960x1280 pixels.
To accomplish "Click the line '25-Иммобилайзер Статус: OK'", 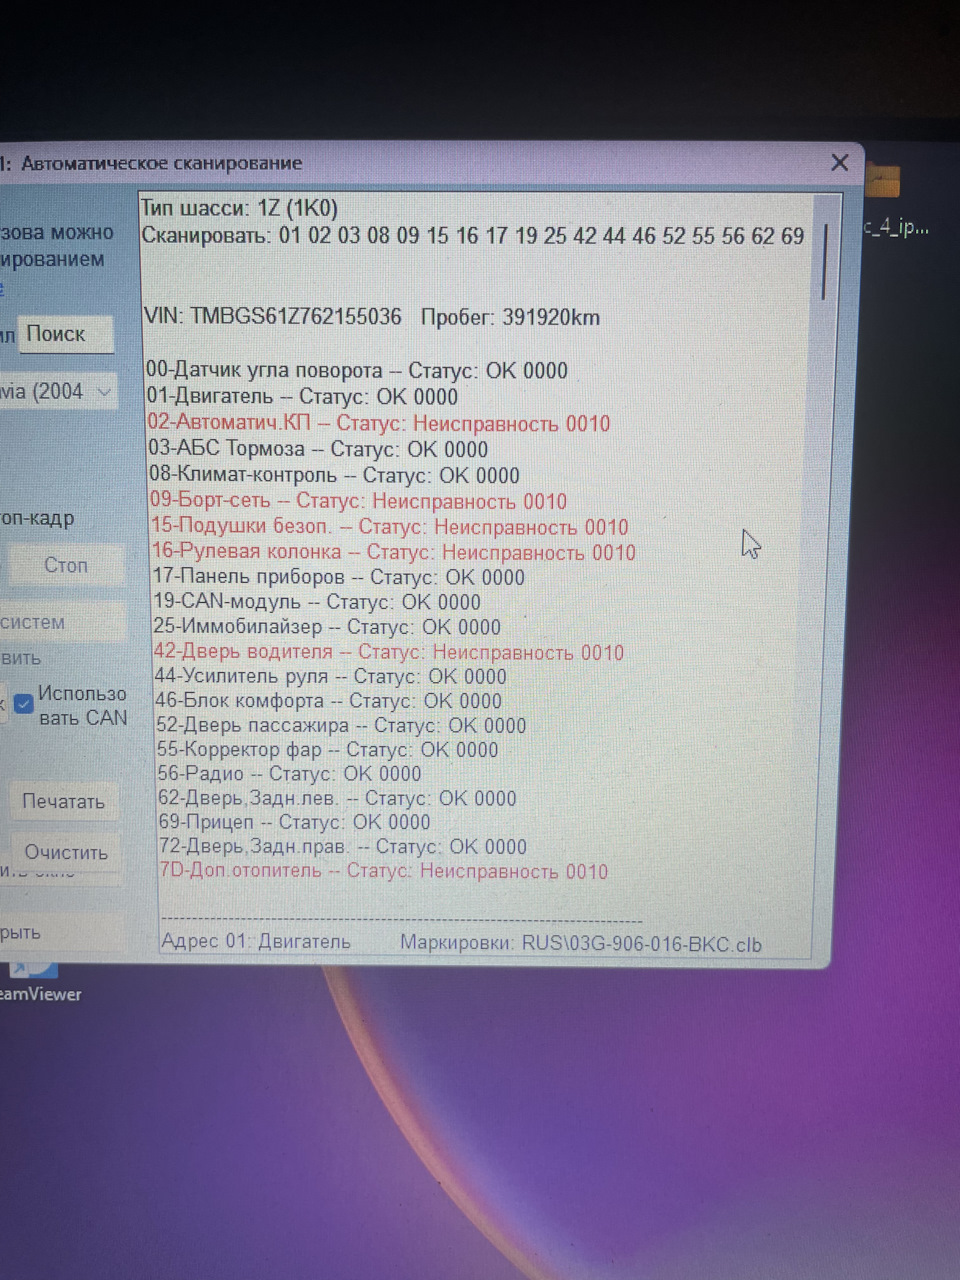I will coord(327,627).
